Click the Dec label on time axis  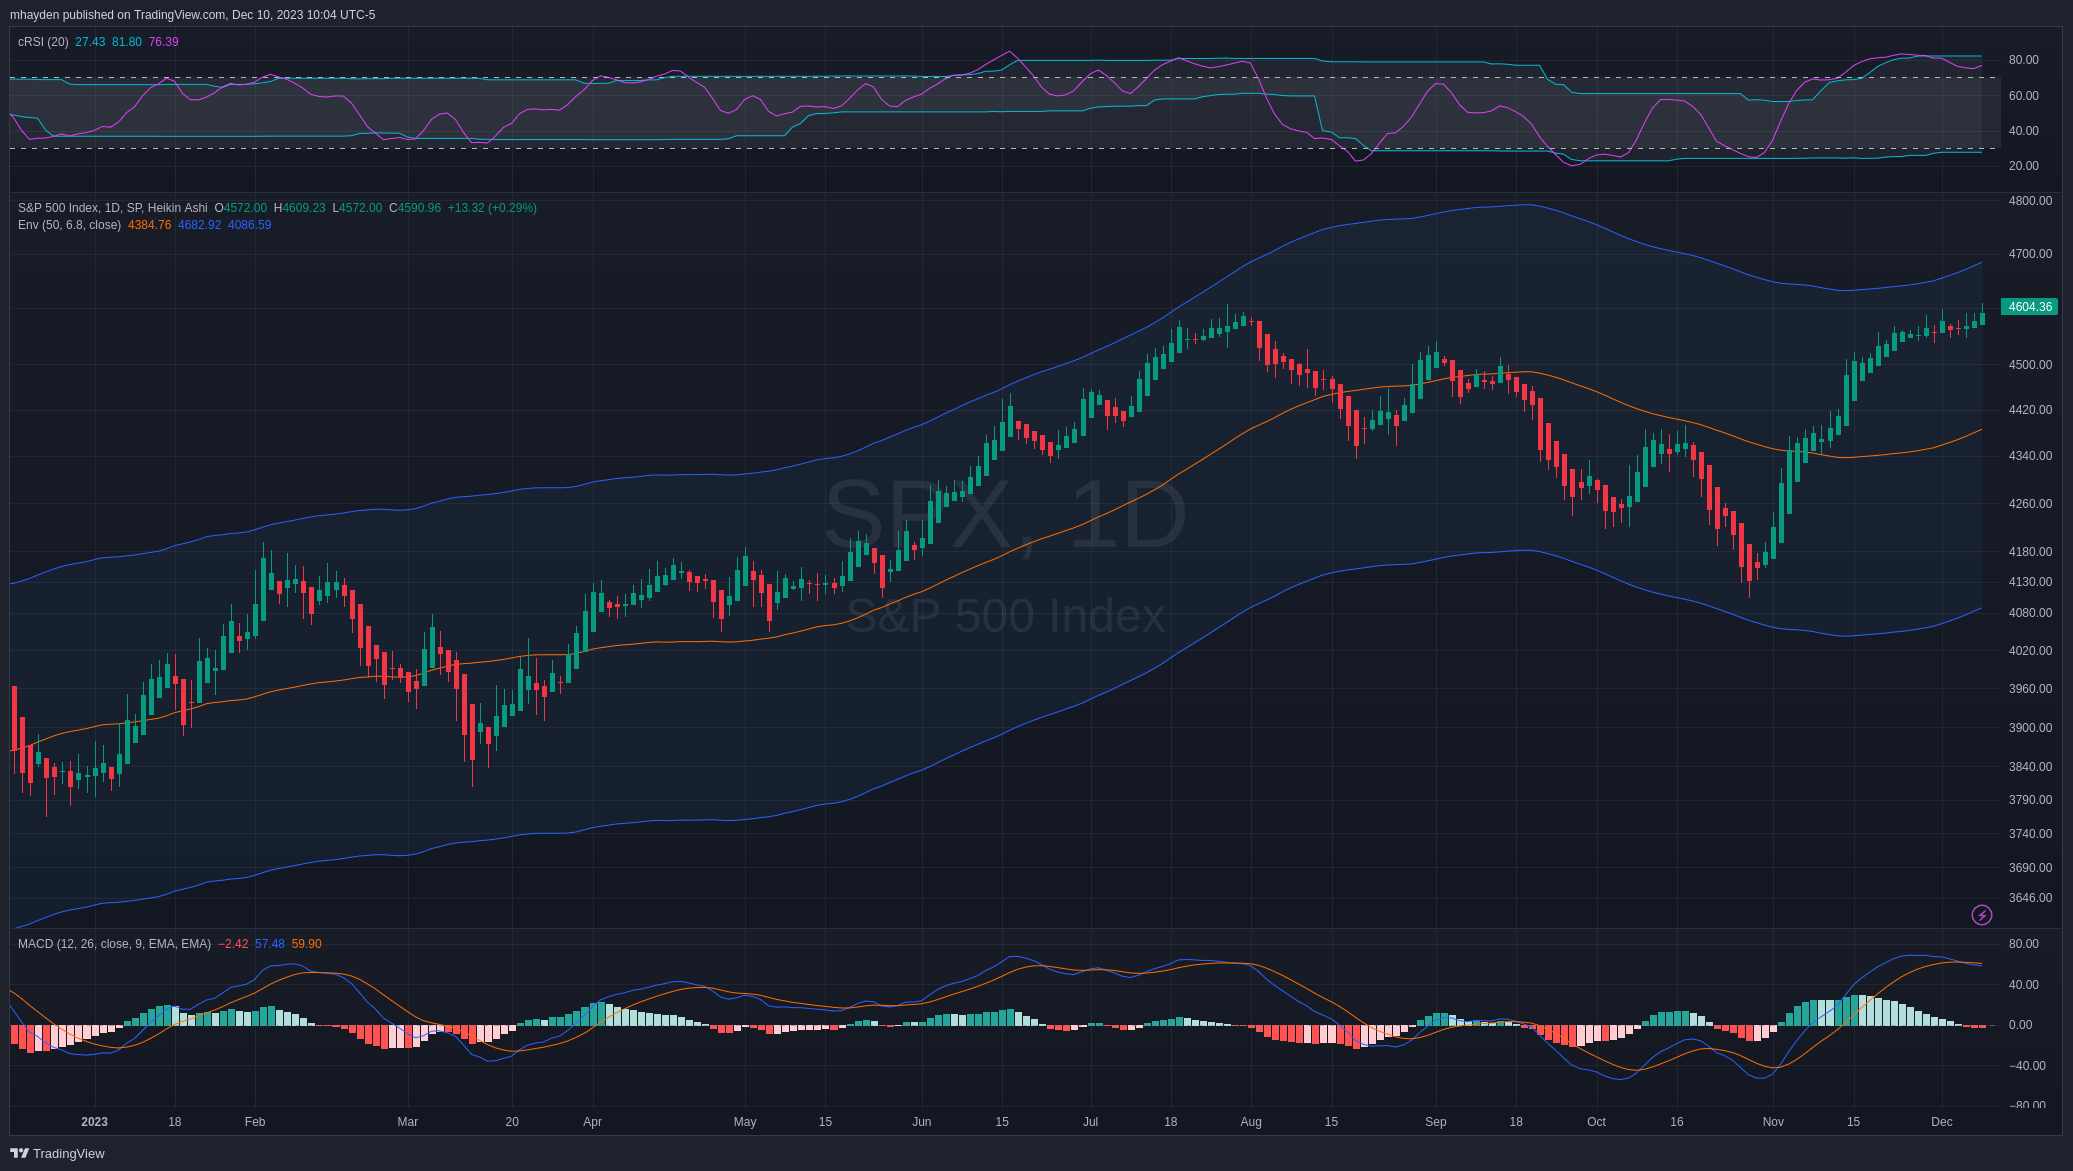[1942, 1122]
